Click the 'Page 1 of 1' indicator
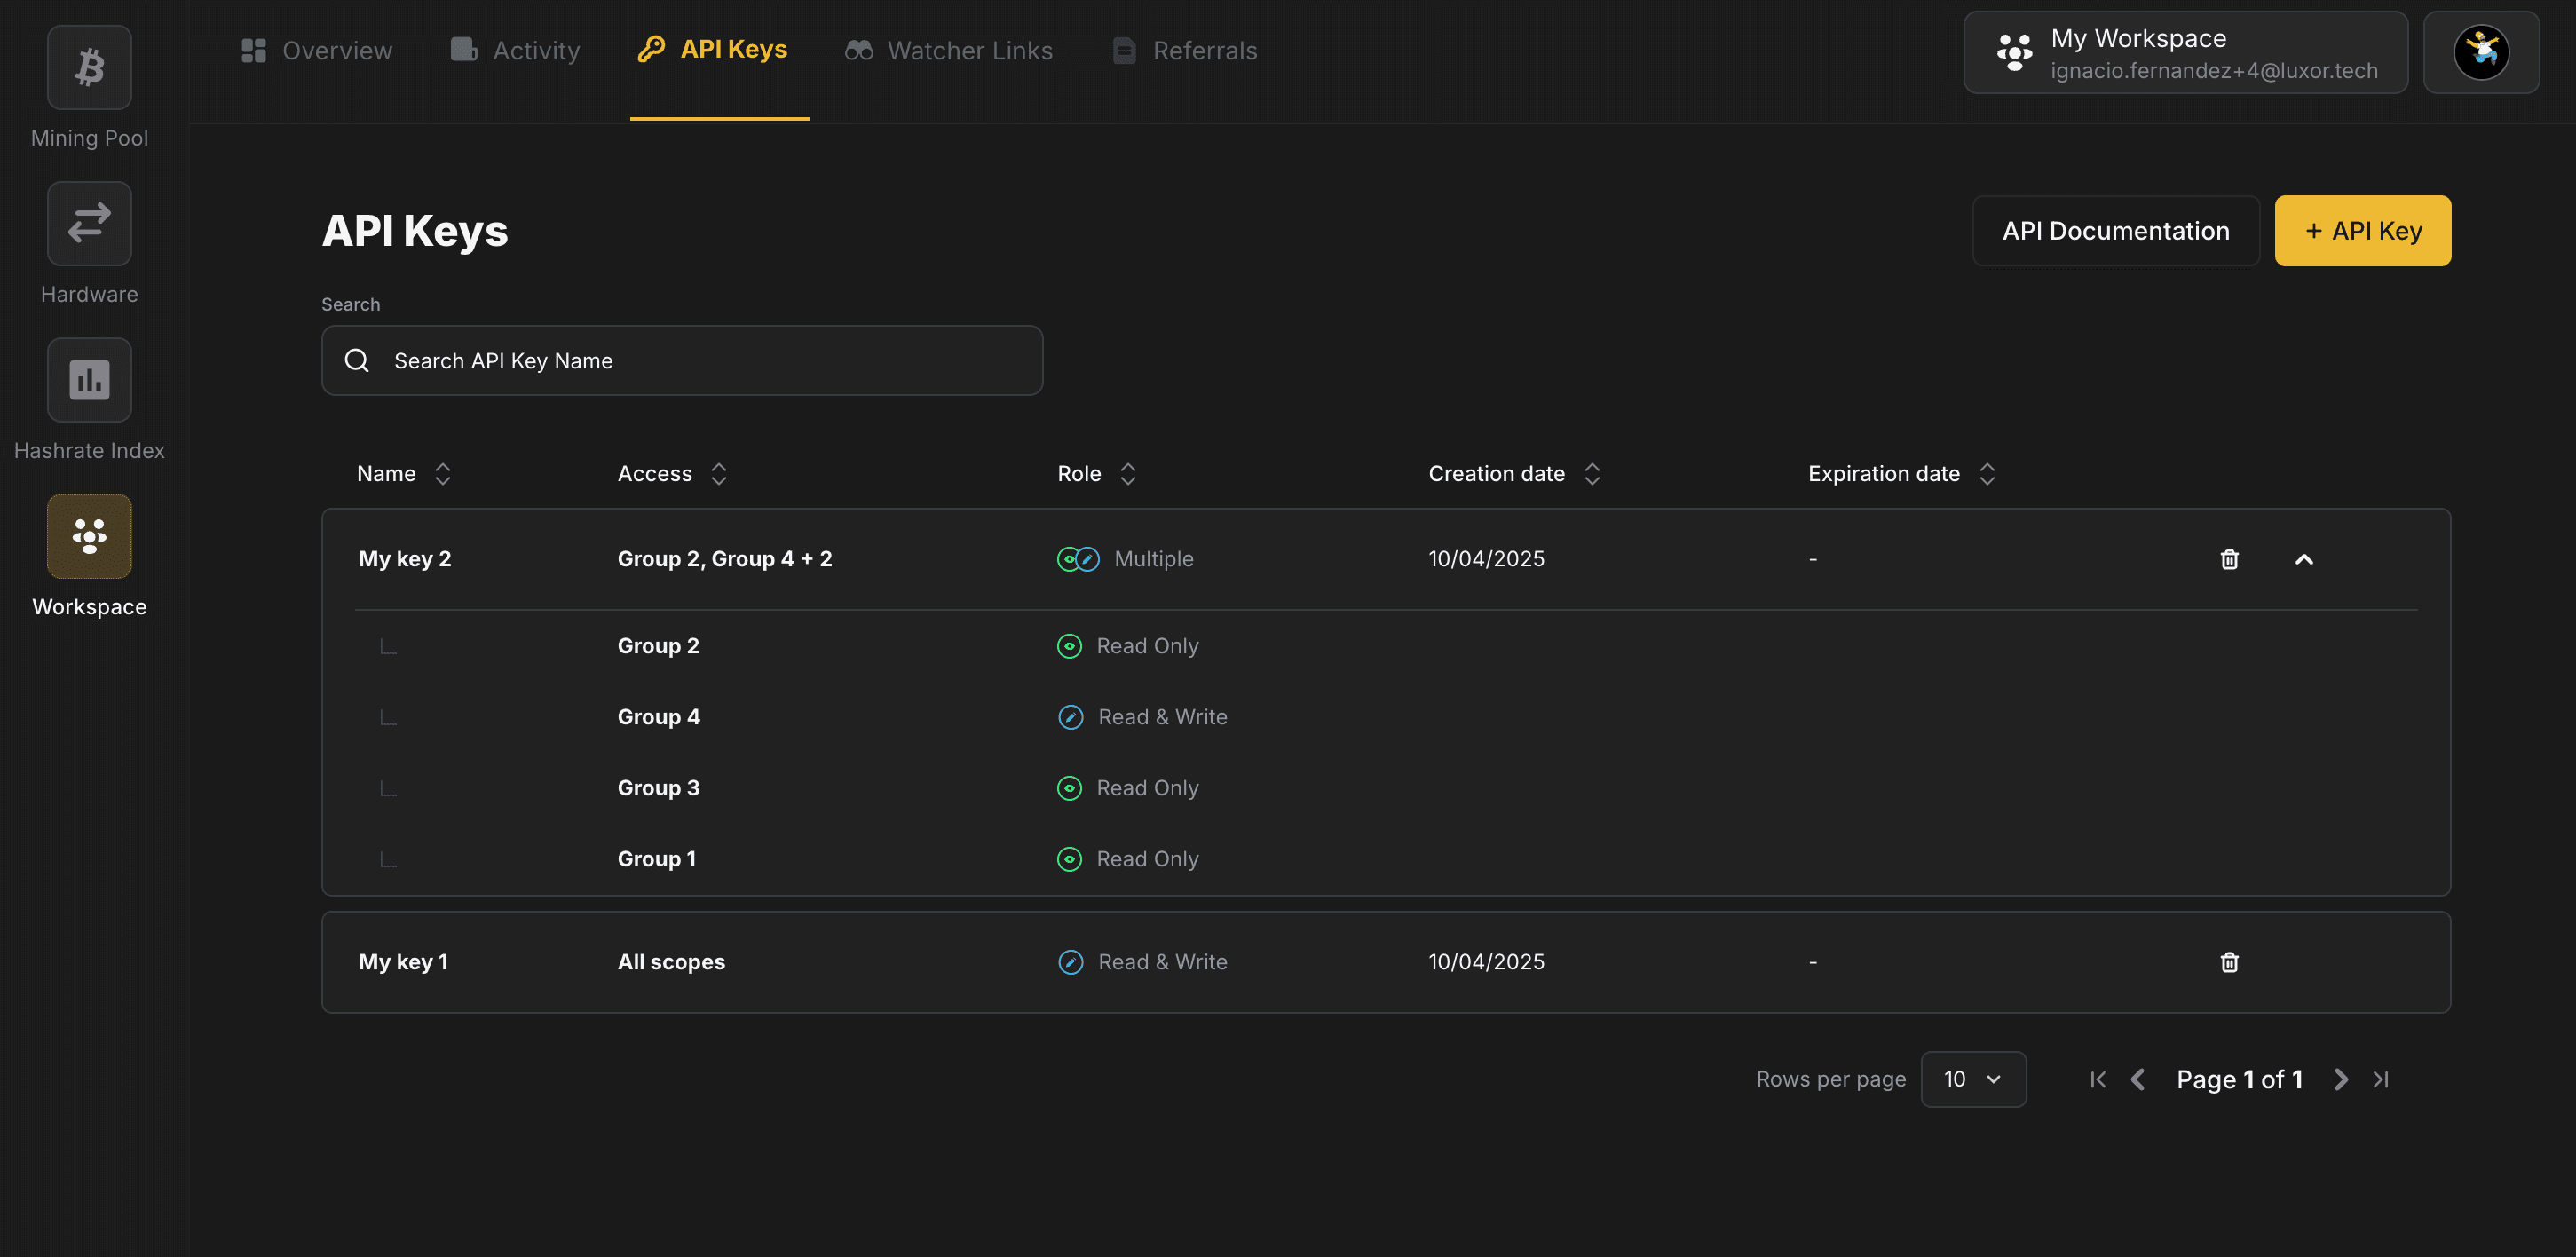The image size is (2576, 1257). 2239,1079
